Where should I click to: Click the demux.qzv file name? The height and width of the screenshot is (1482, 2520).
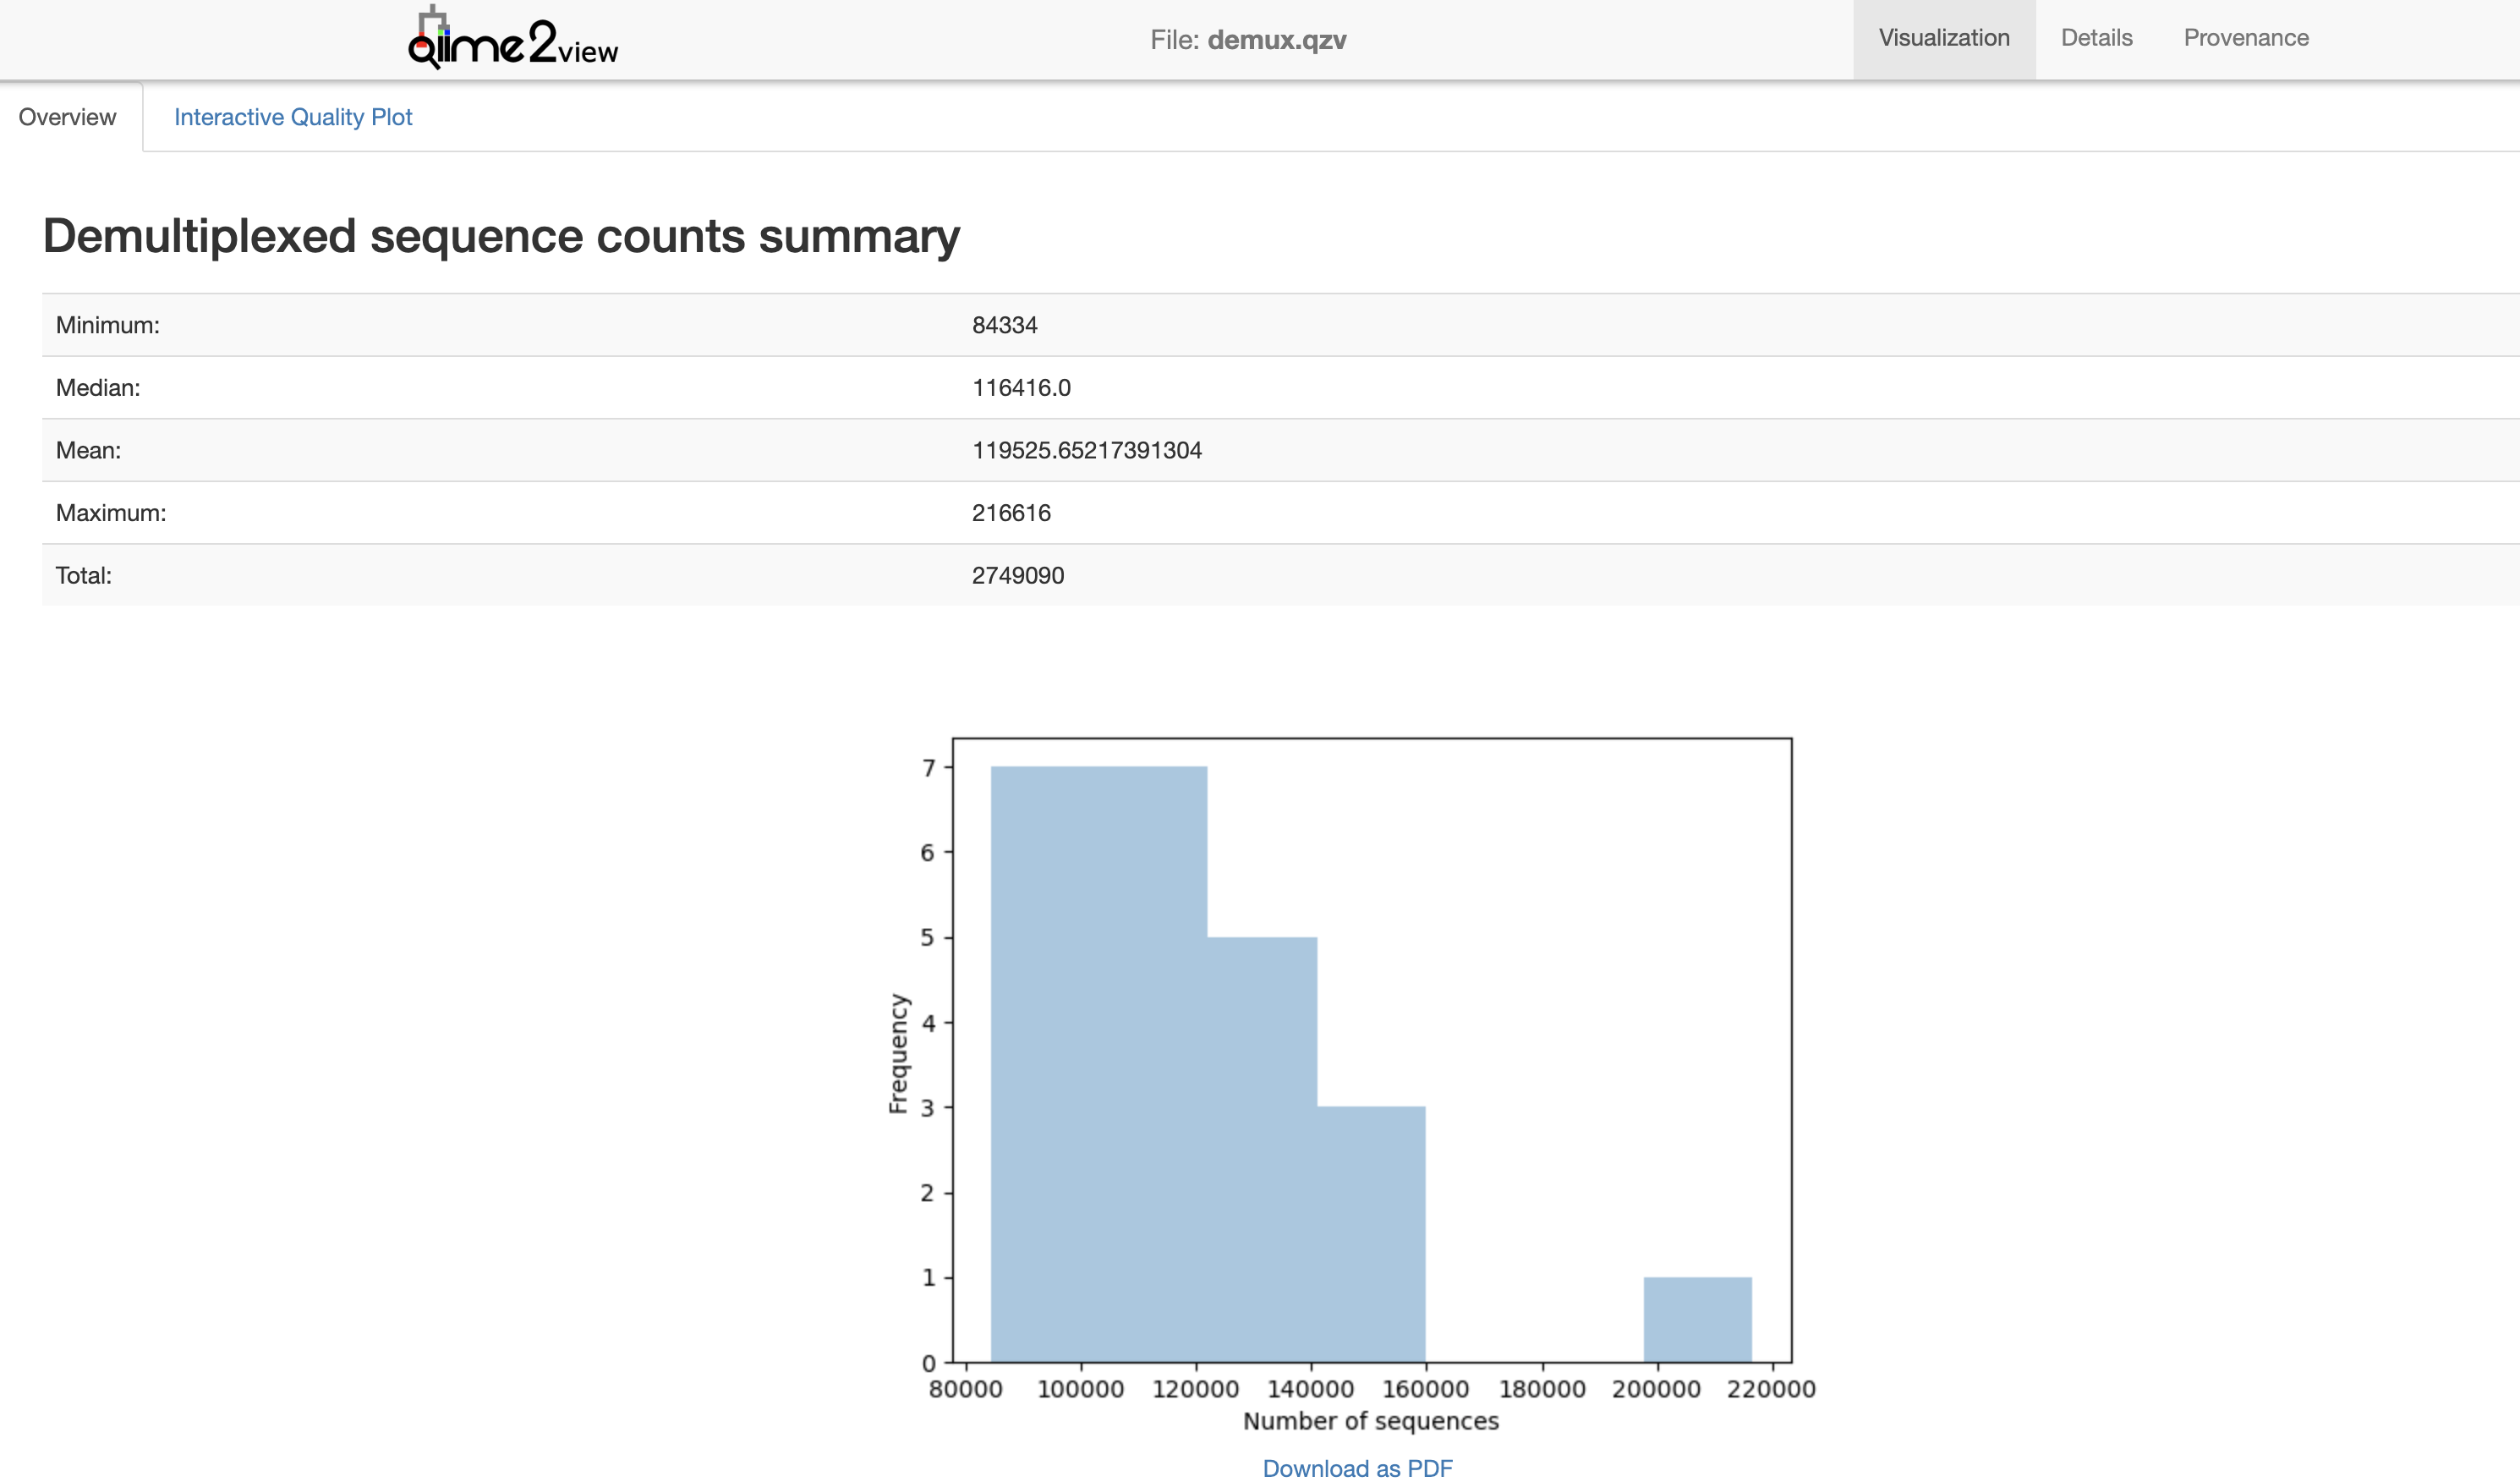tap(1276, 40)
